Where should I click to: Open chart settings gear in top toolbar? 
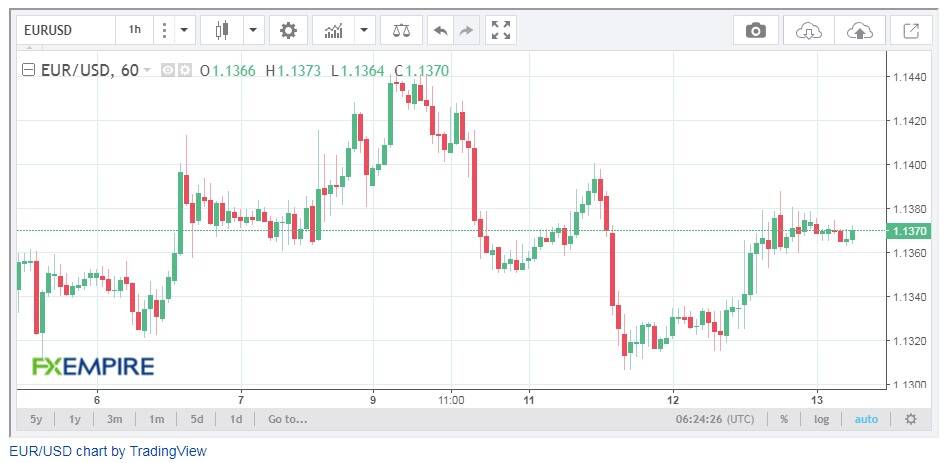click(288, 30)
